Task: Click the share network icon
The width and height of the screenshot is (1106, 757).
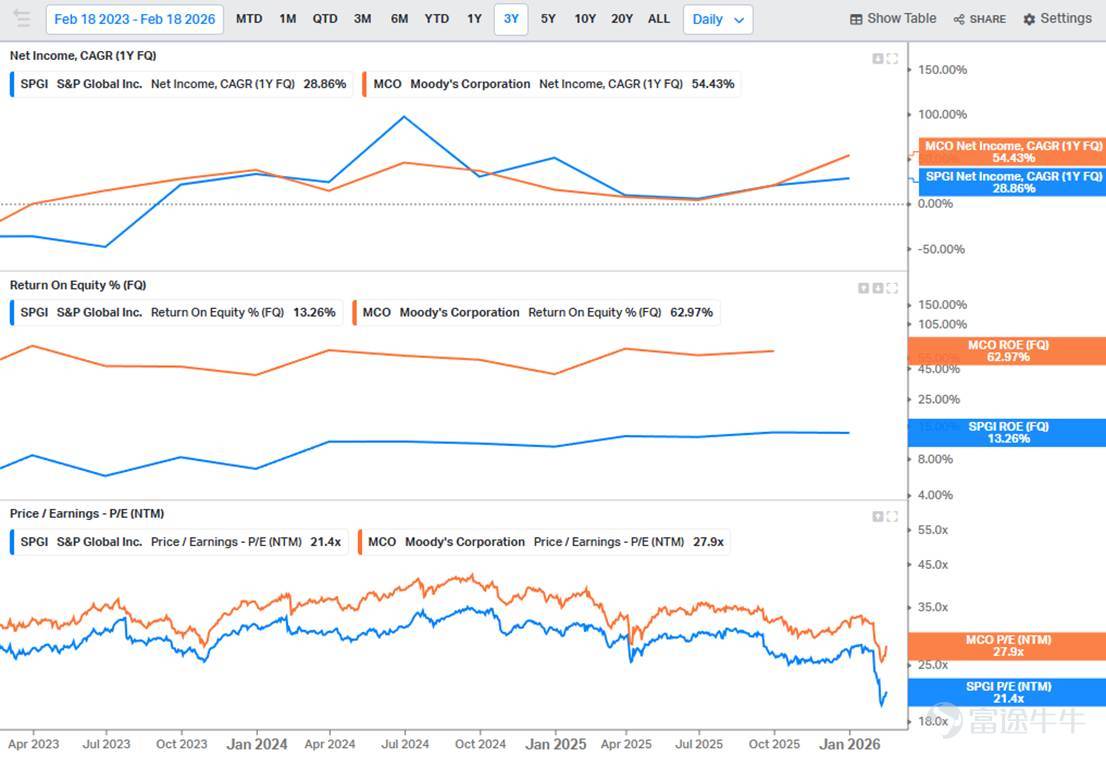Action: [959, 20]
